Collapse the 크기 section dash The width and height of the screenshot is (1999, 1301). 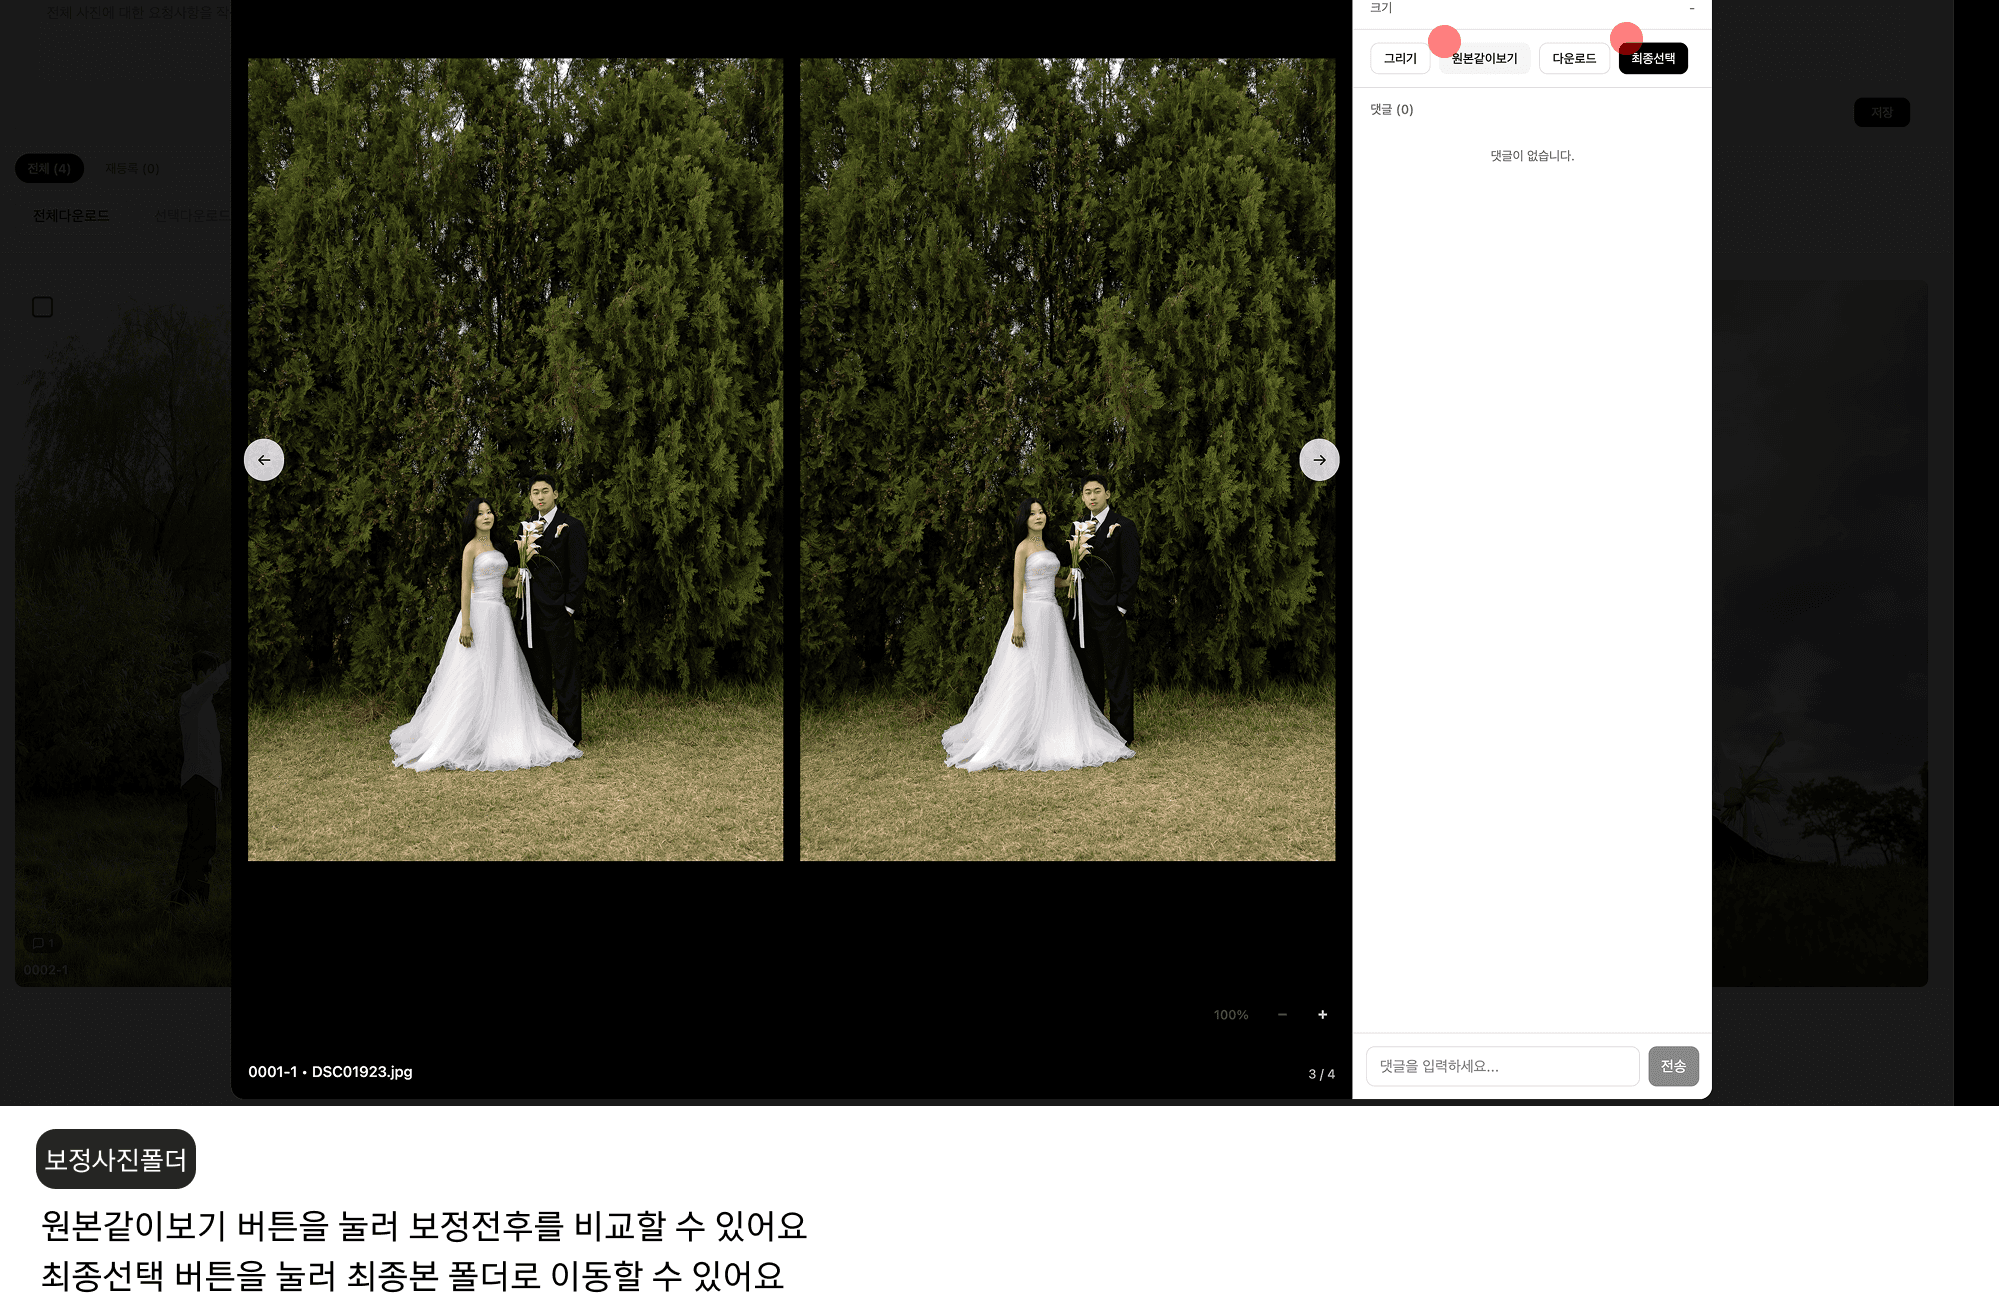(x=1691, y=8)
